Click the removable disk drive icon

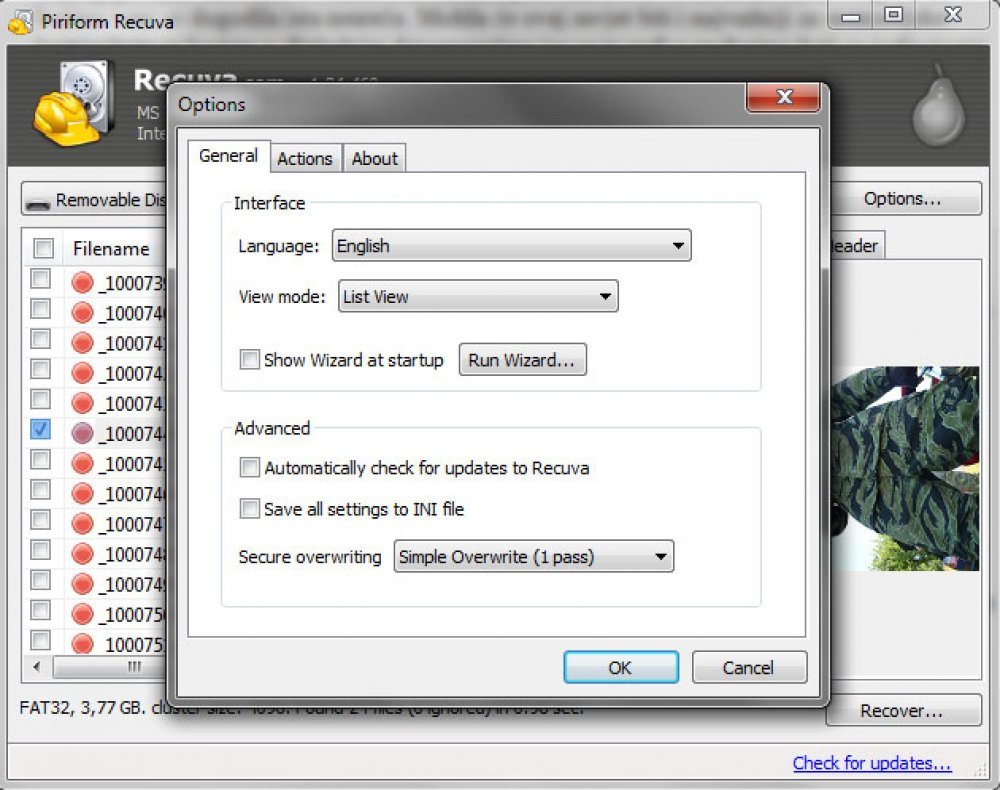pos(38,203)
